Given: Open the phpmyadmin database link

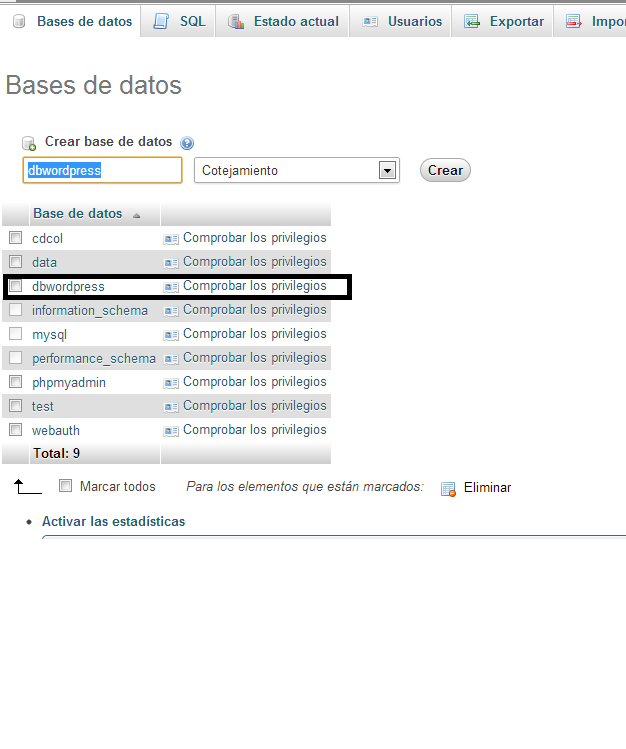Looking at the screenshot, I should point(69,382).
